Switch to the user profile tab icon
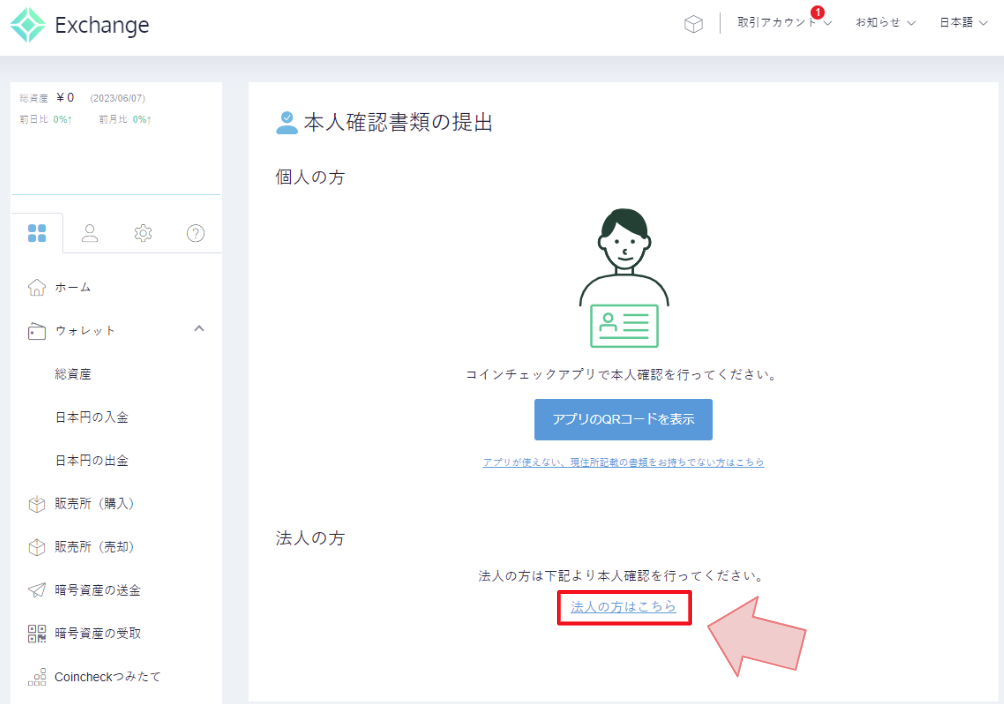Screen dimensions: 1004x704 pos(90,233)
